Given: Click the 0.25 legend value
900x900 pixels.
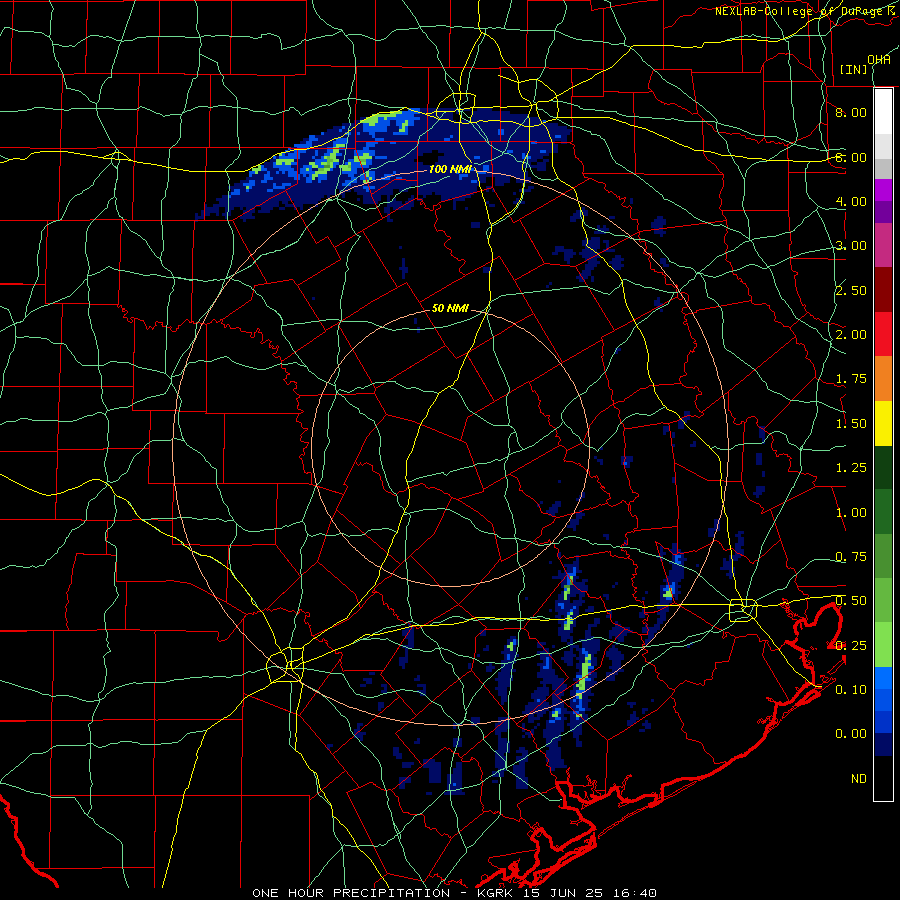Looking at the screenshot, I should (x=851, y=646).
